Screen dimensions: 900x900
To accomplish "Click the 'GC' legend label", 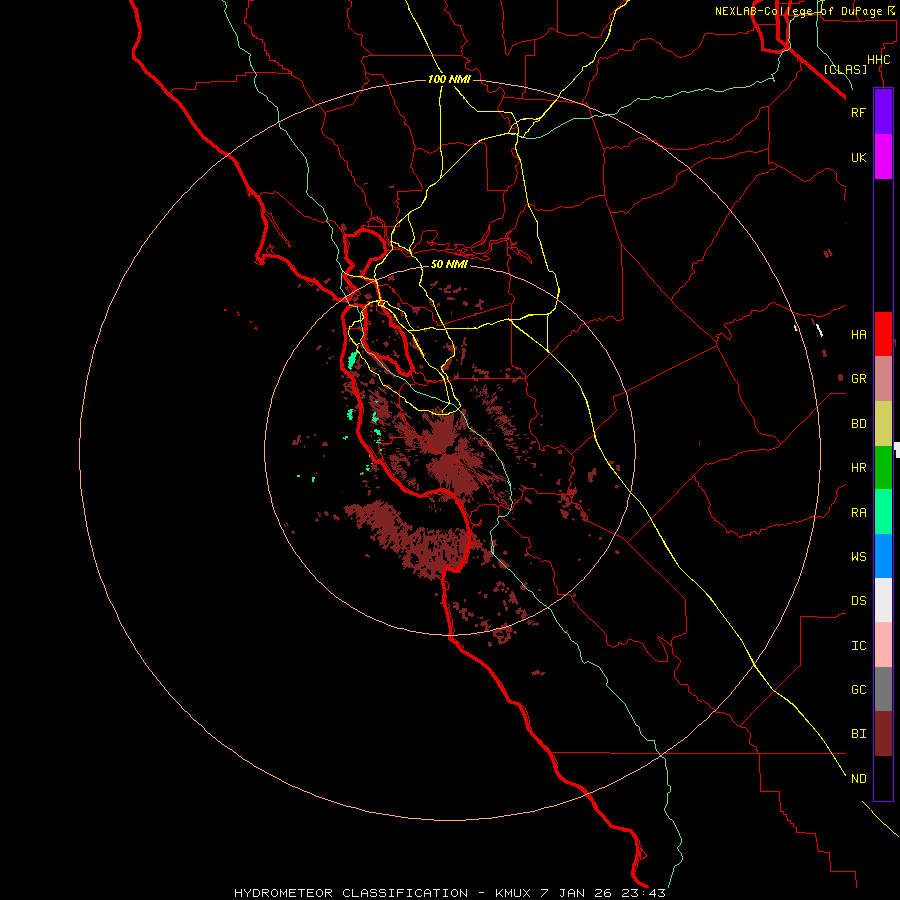I will 858,690.
